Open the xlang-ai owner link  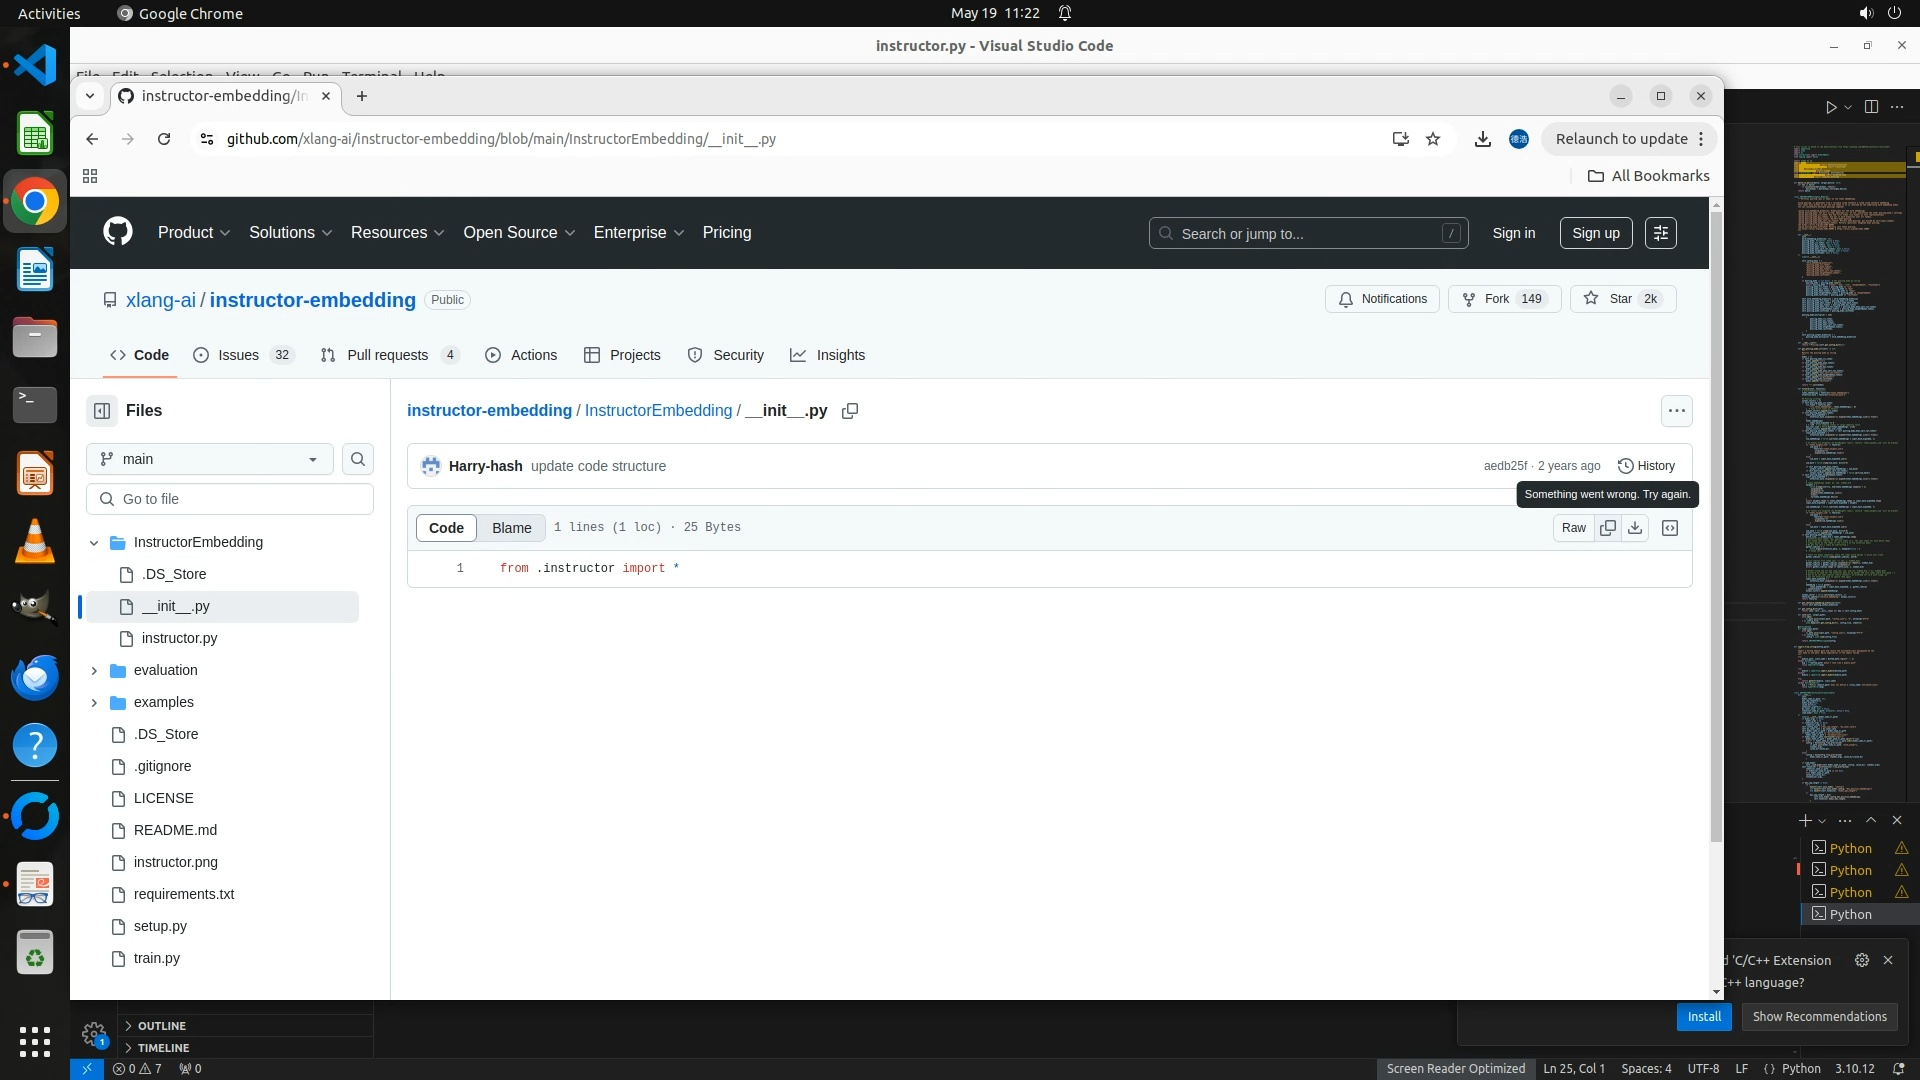coord(161,300)
